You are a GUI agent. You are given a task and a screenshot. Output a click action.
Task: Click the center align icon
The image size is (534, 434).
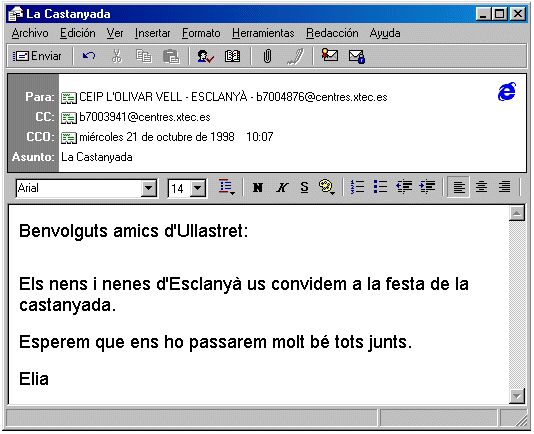pos(482,187)
